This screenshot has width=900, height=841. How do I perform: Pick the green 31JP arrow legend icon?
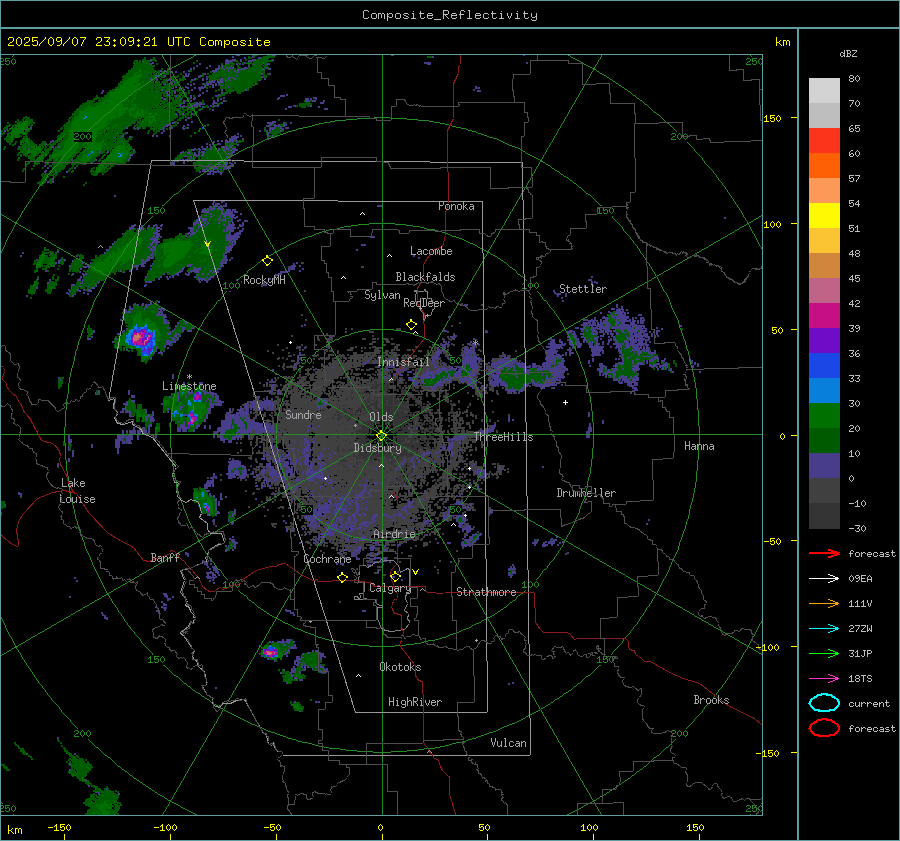[824, 653]
